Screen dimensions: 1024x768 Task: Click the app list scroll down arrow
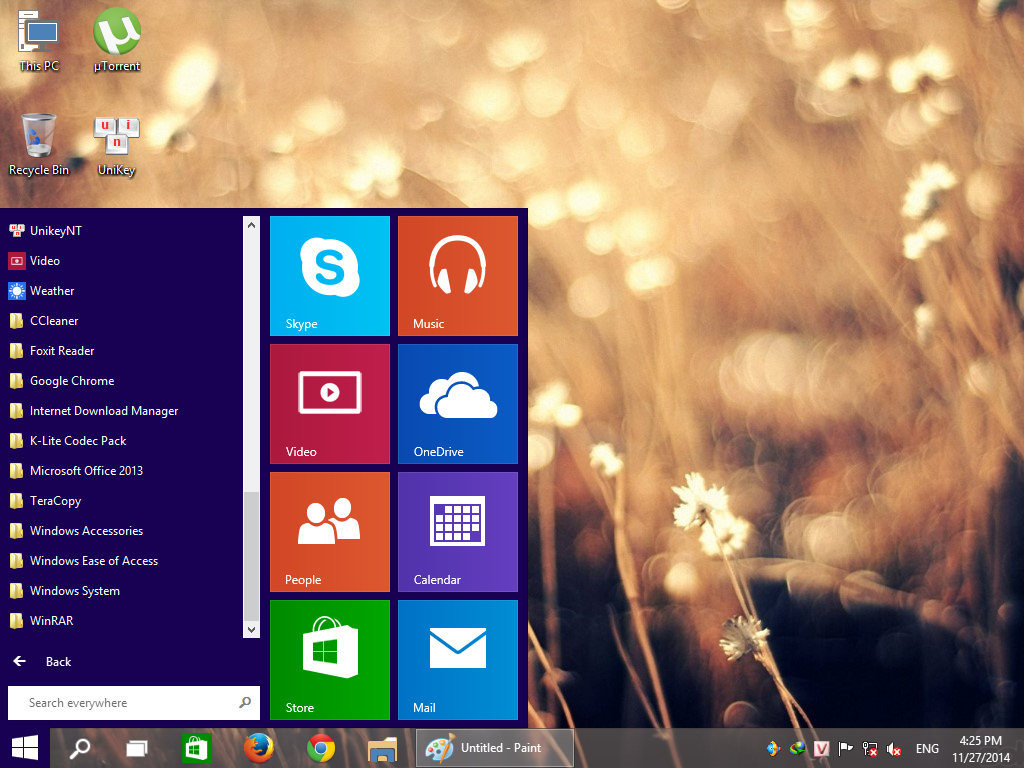(x=251, y=630)
